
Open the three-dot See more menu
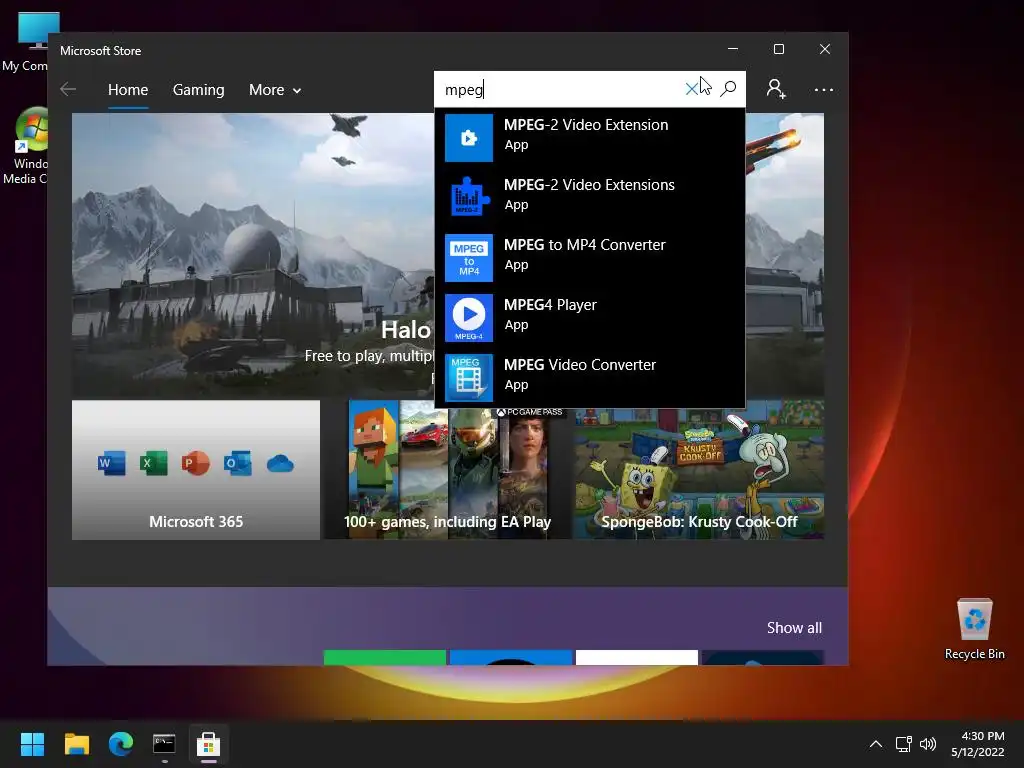pos(824,89)
